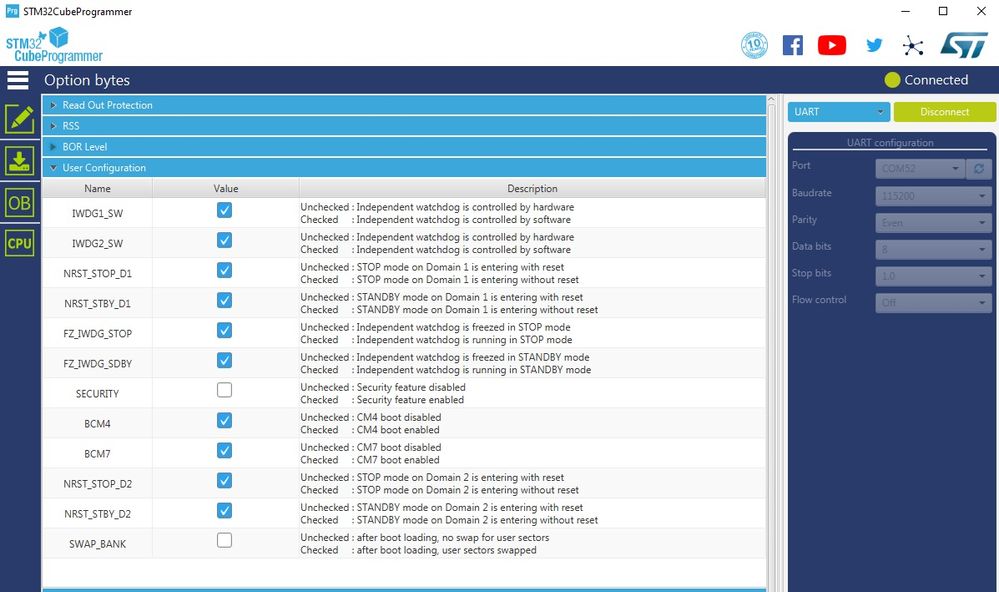Image resolution: width=999 pixels, height=592 pixels.
Task: Open the Port COM52 dropdown
Action: pos(921,168)
